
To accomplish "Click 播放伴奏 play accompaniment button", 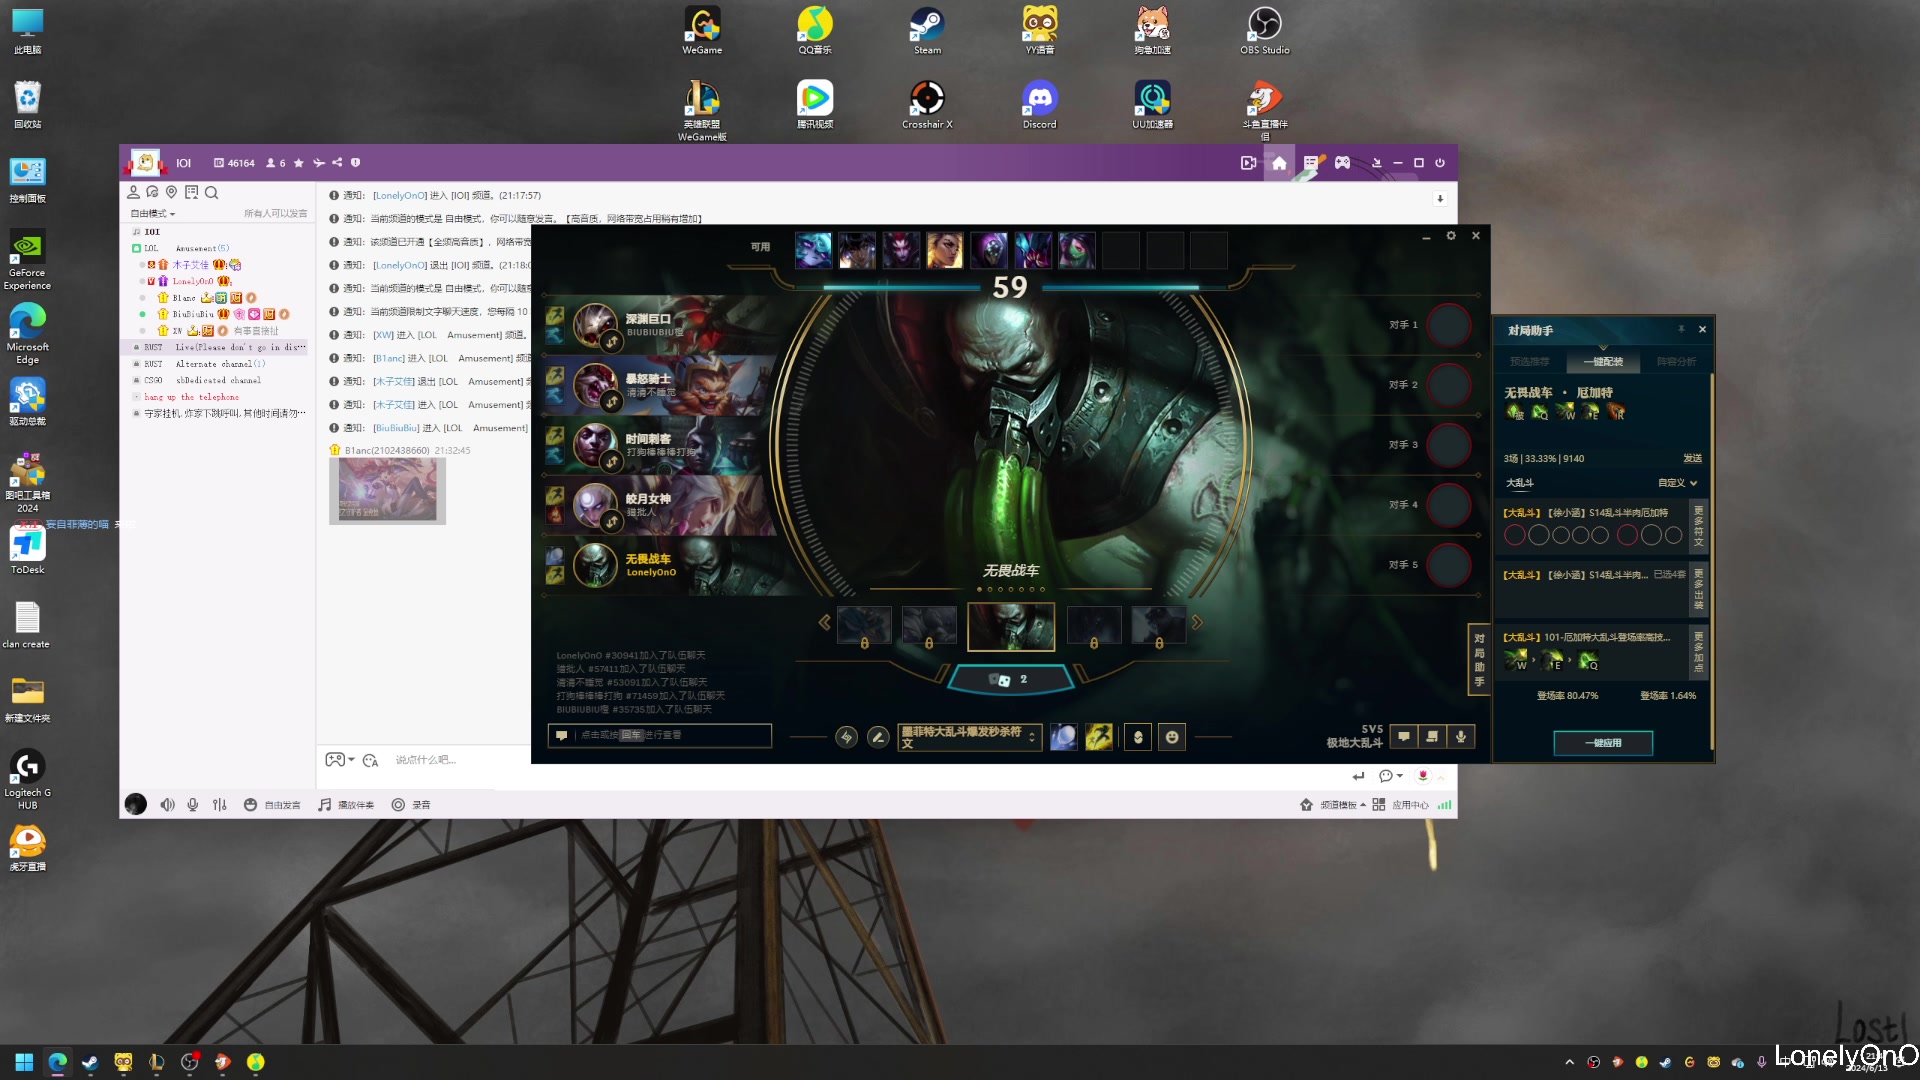I will click(x=346, y=804).
